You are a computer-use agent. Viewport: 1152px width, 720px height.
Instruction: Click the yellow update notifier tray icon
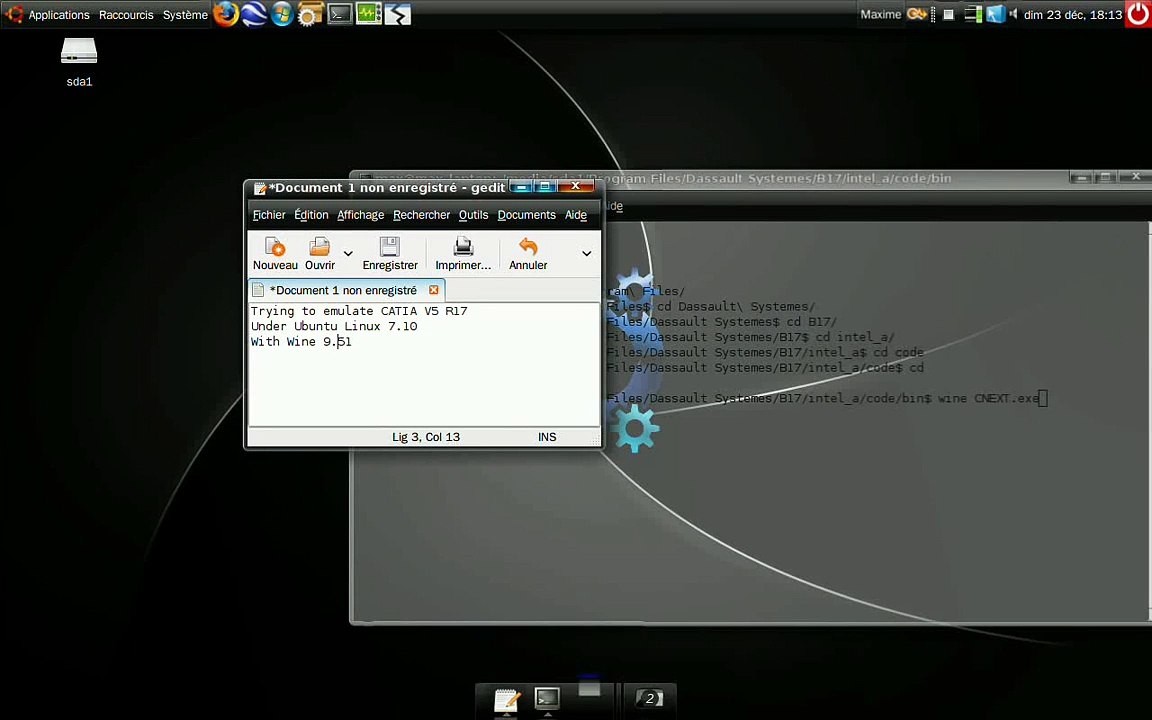coord(916,14)
